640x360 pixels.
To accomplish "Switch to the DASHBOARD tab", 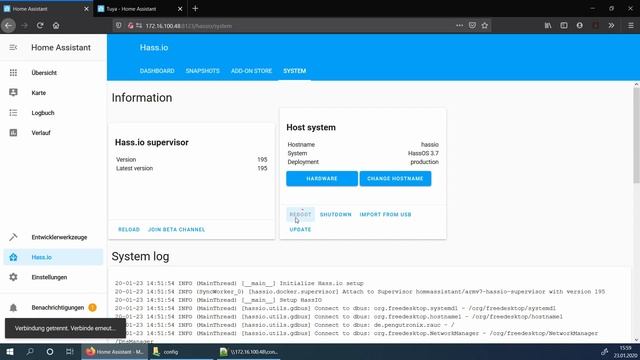I will coord(157,71).
